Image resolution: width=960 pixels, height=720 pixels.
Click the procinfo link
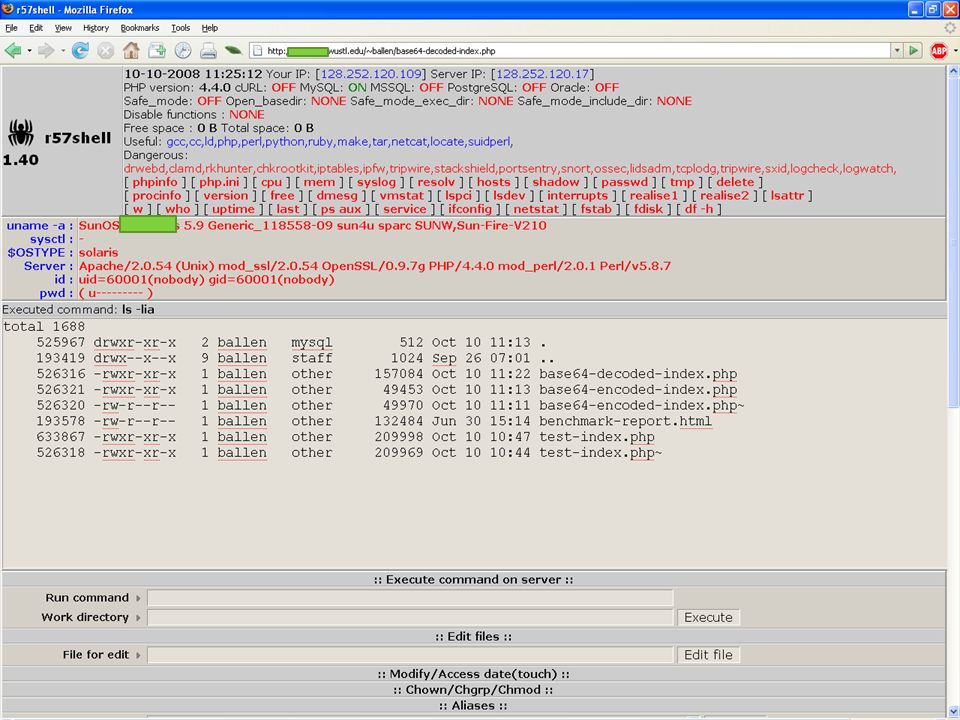click(x=157, y=195)
